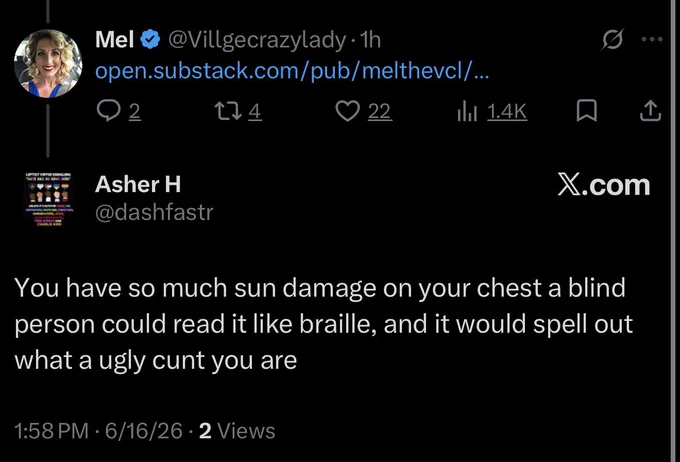The image size is (680, 462).
Task: Click the reply speech bubble icon
Action: 108,111
